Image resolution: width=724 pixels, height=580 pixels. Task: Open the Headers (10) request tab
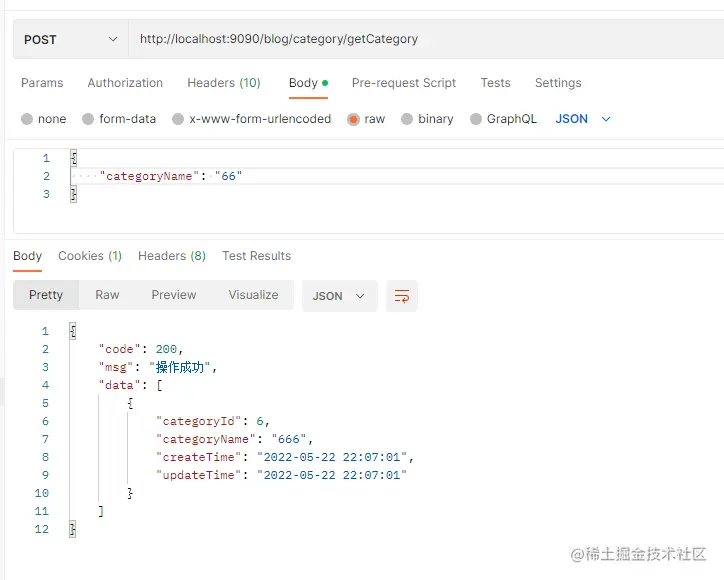point(224,83)
